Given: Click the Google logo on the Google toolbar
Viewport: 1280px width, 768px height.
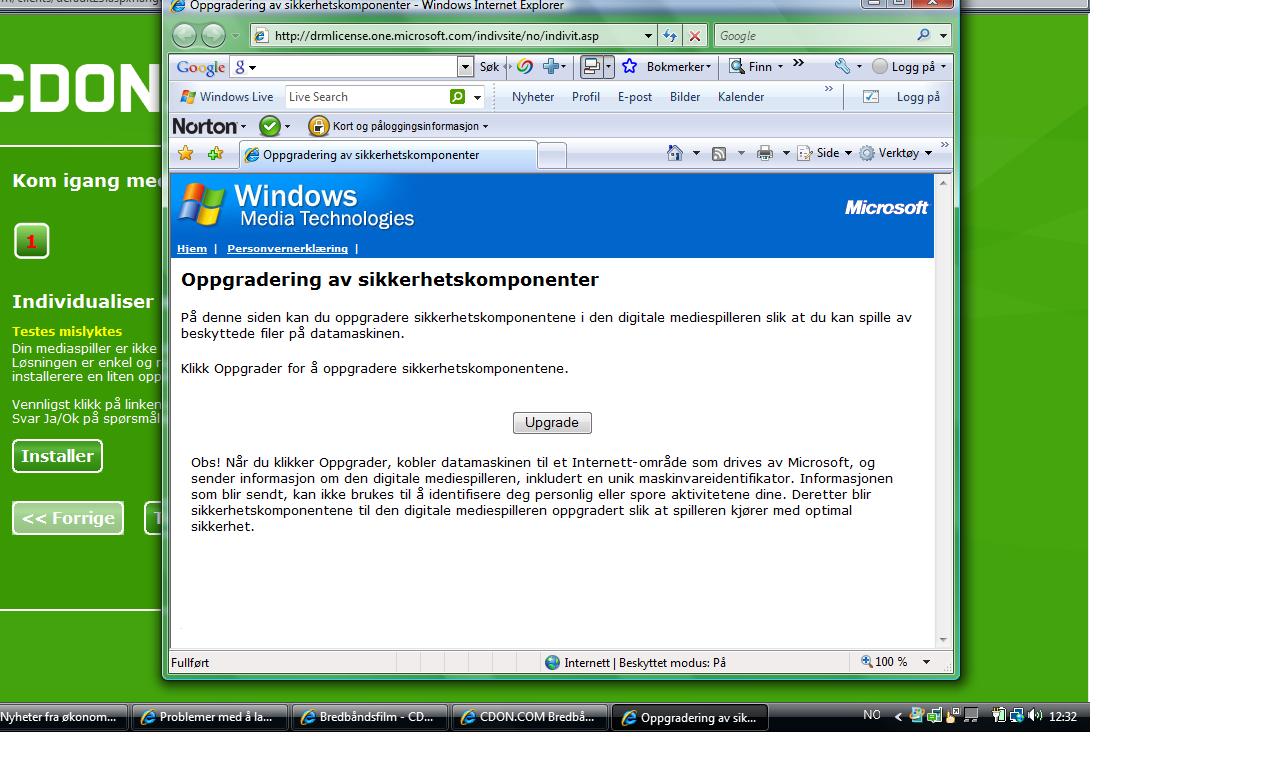Looking at the screenshot, I should 200,67.
